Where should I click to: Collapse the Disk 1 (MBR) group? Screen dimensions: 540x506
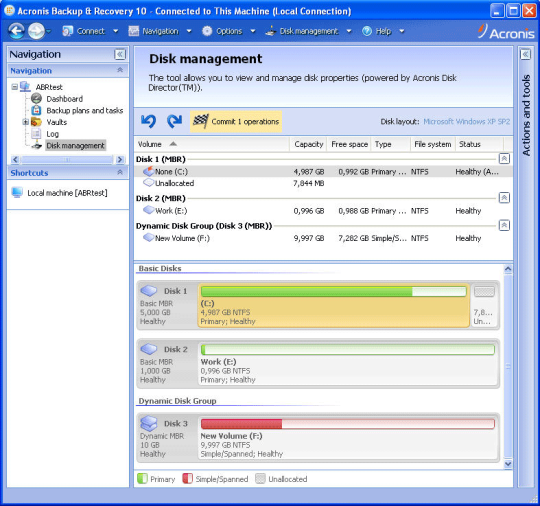(x=504, y=159)
